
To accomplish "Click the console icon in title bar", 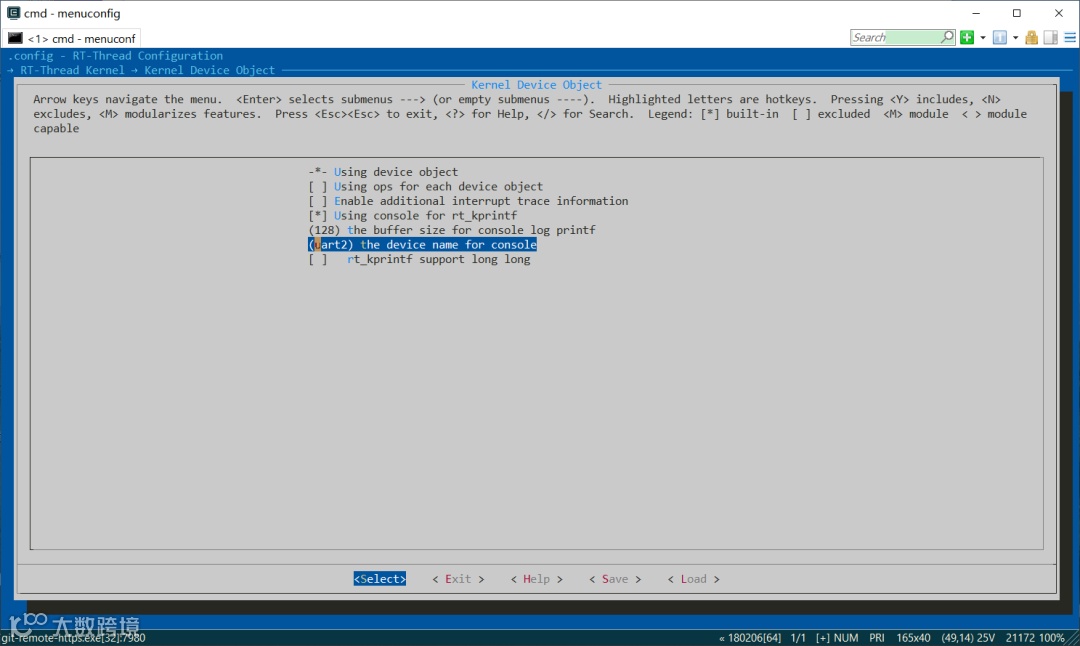I will click(x=13, y=13).
